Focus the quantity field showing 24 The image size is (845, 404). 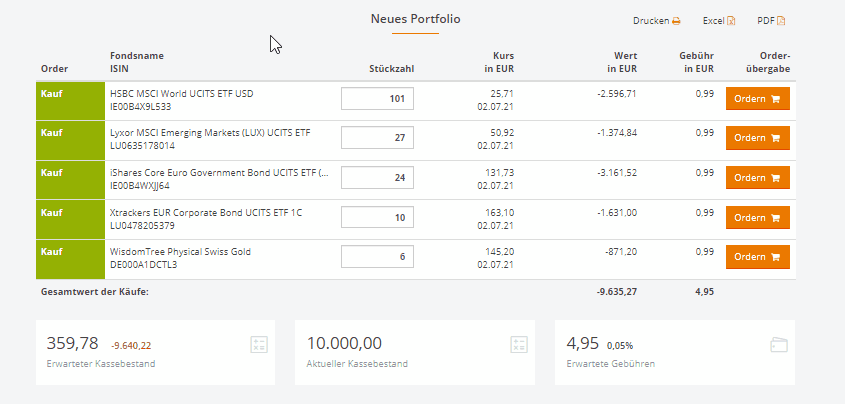pos(377,178)
